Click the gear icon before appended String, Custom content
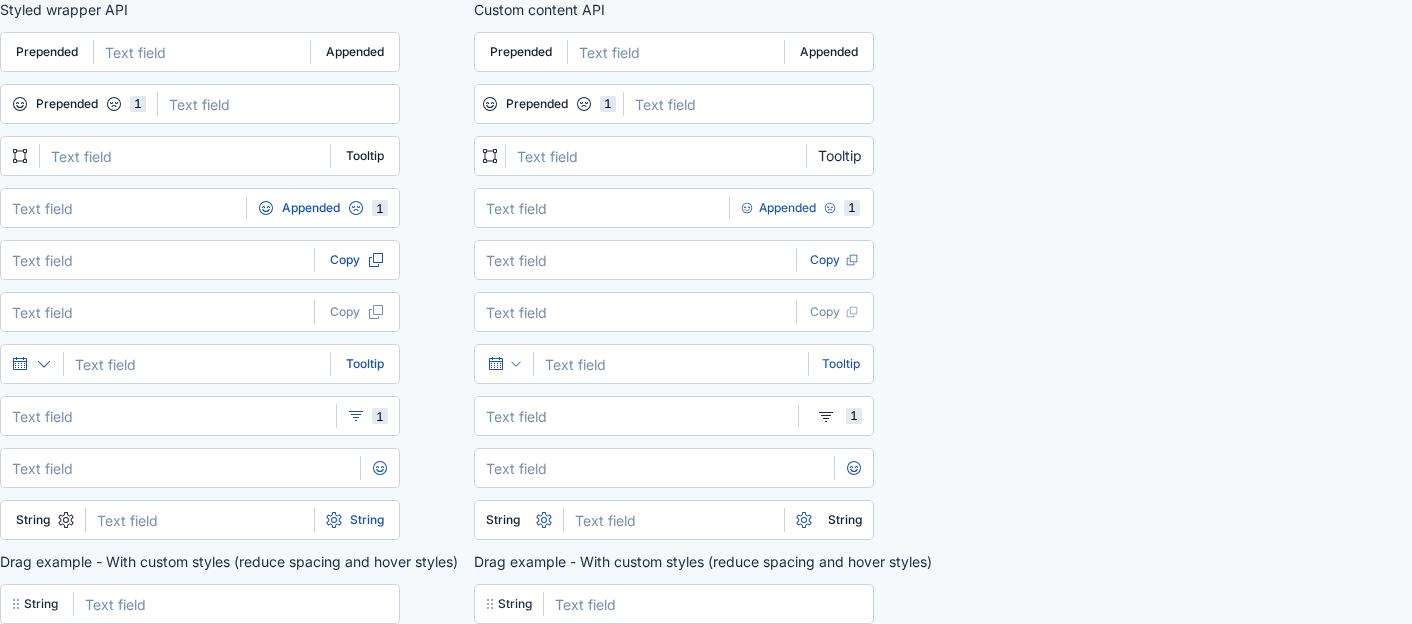This screenshot has height=624, width=1412. (804, 520)
